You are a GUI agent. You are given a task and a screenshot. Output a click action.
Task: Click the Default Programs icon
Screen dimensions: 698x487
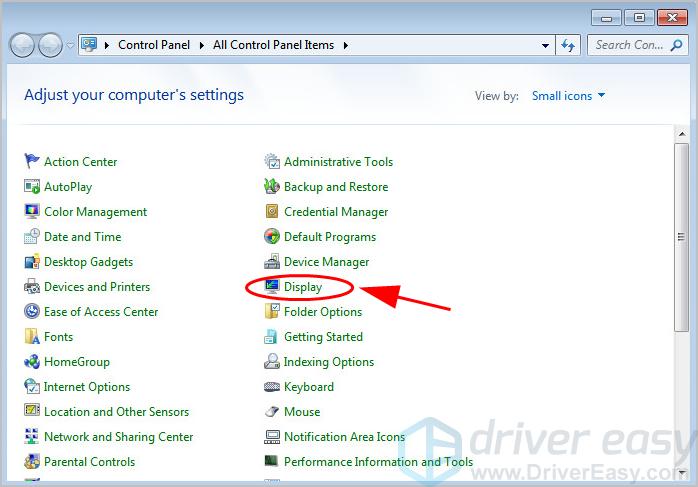(272, 236)
